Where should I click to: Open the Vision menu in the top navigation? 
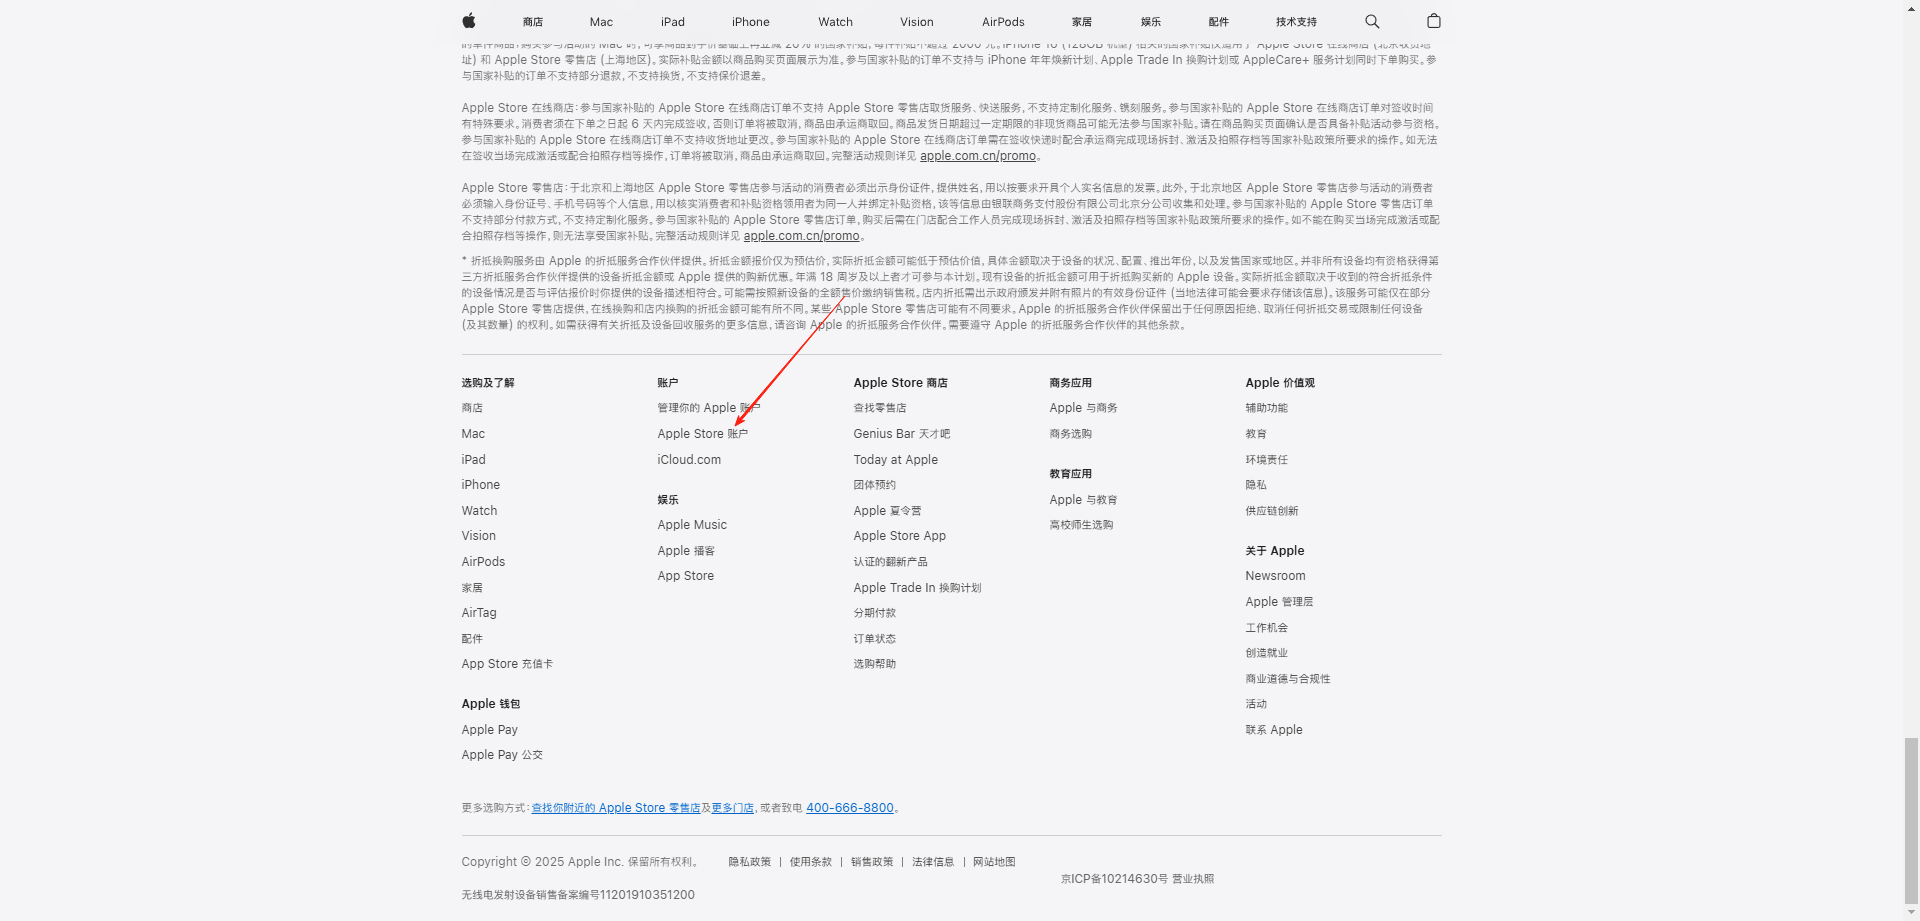click(x=916, y=22)
